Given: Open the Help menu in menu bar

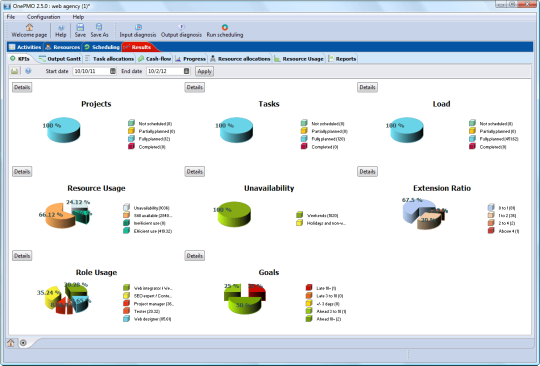Looking at the screenshot, I should pos(78,17).
